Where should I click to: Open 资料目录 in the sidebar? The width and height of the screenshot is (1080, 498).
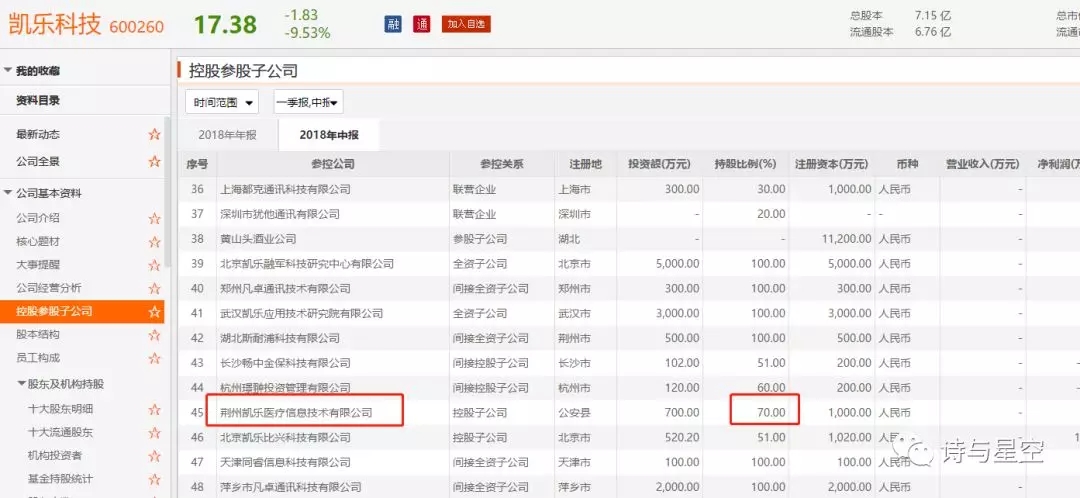point(38,100)
